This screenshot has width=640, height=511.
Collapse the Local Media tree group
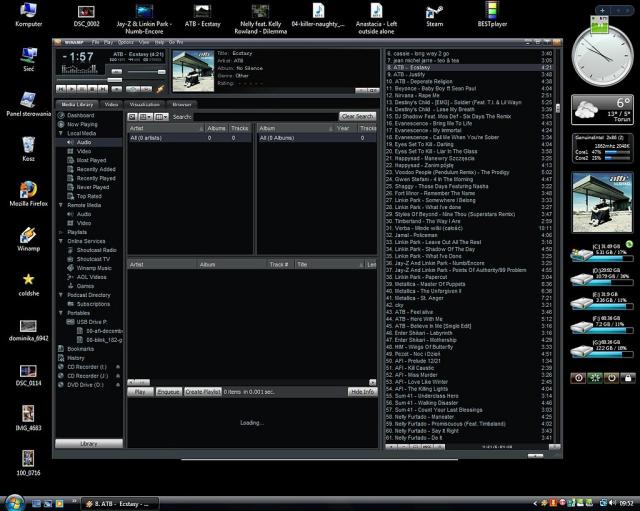click(x=61, y=133)
